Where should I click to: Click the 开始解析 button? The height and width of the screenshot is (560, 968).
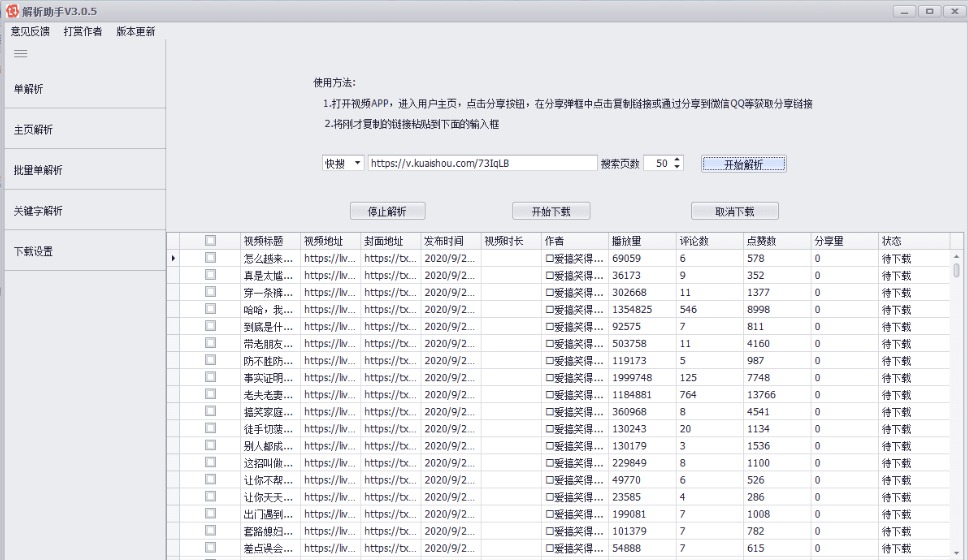744,164
